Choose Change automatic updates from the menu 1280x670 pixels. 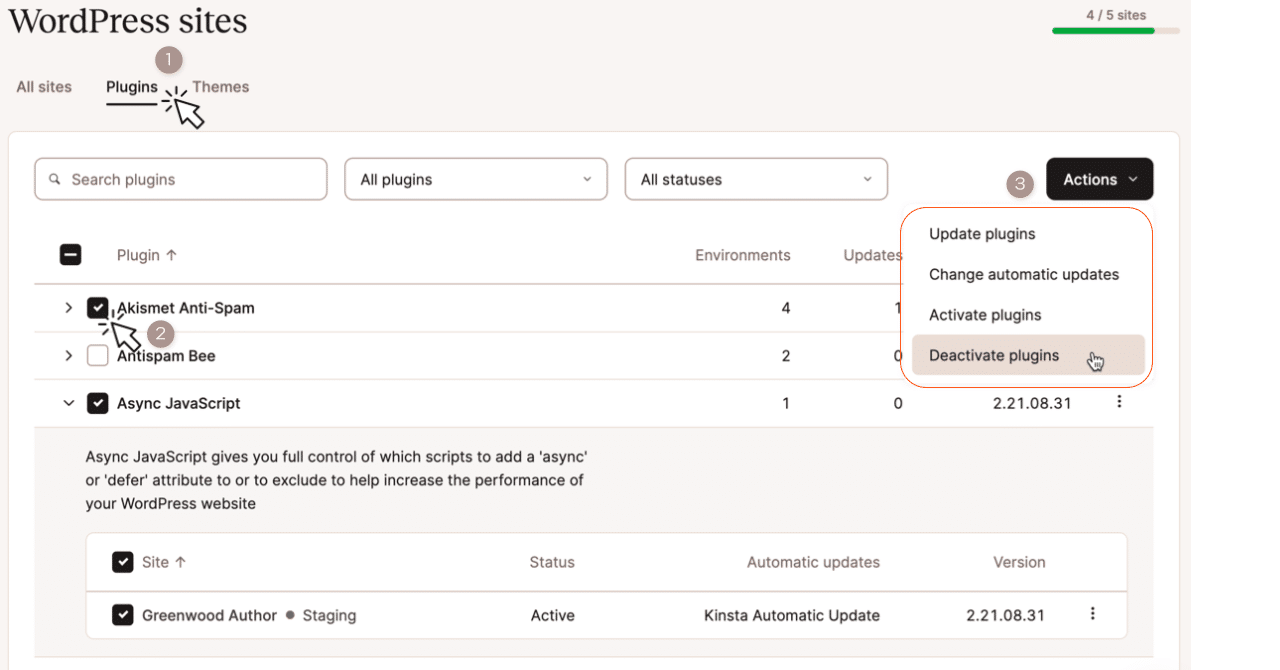pyautogui.click(x=1023, y=274)
